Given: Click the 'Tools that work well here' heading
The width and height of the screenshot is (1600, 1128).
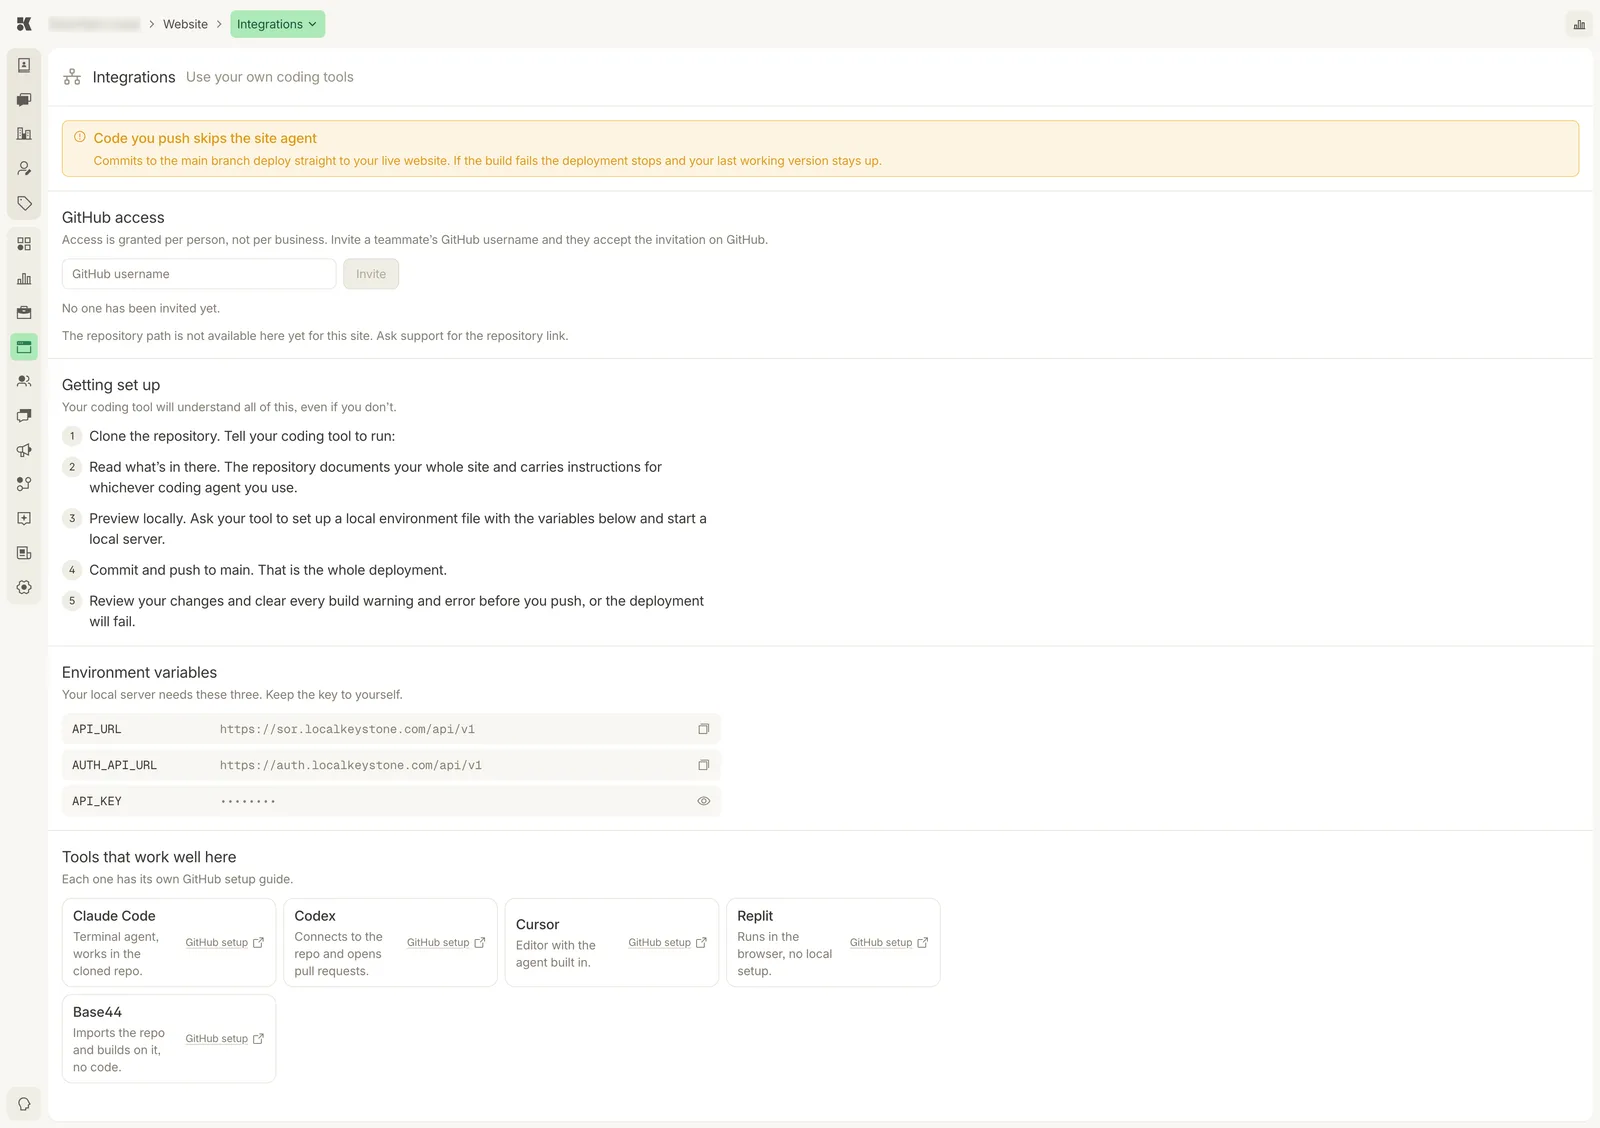Looking at the screenshot, I should (149, 857).
